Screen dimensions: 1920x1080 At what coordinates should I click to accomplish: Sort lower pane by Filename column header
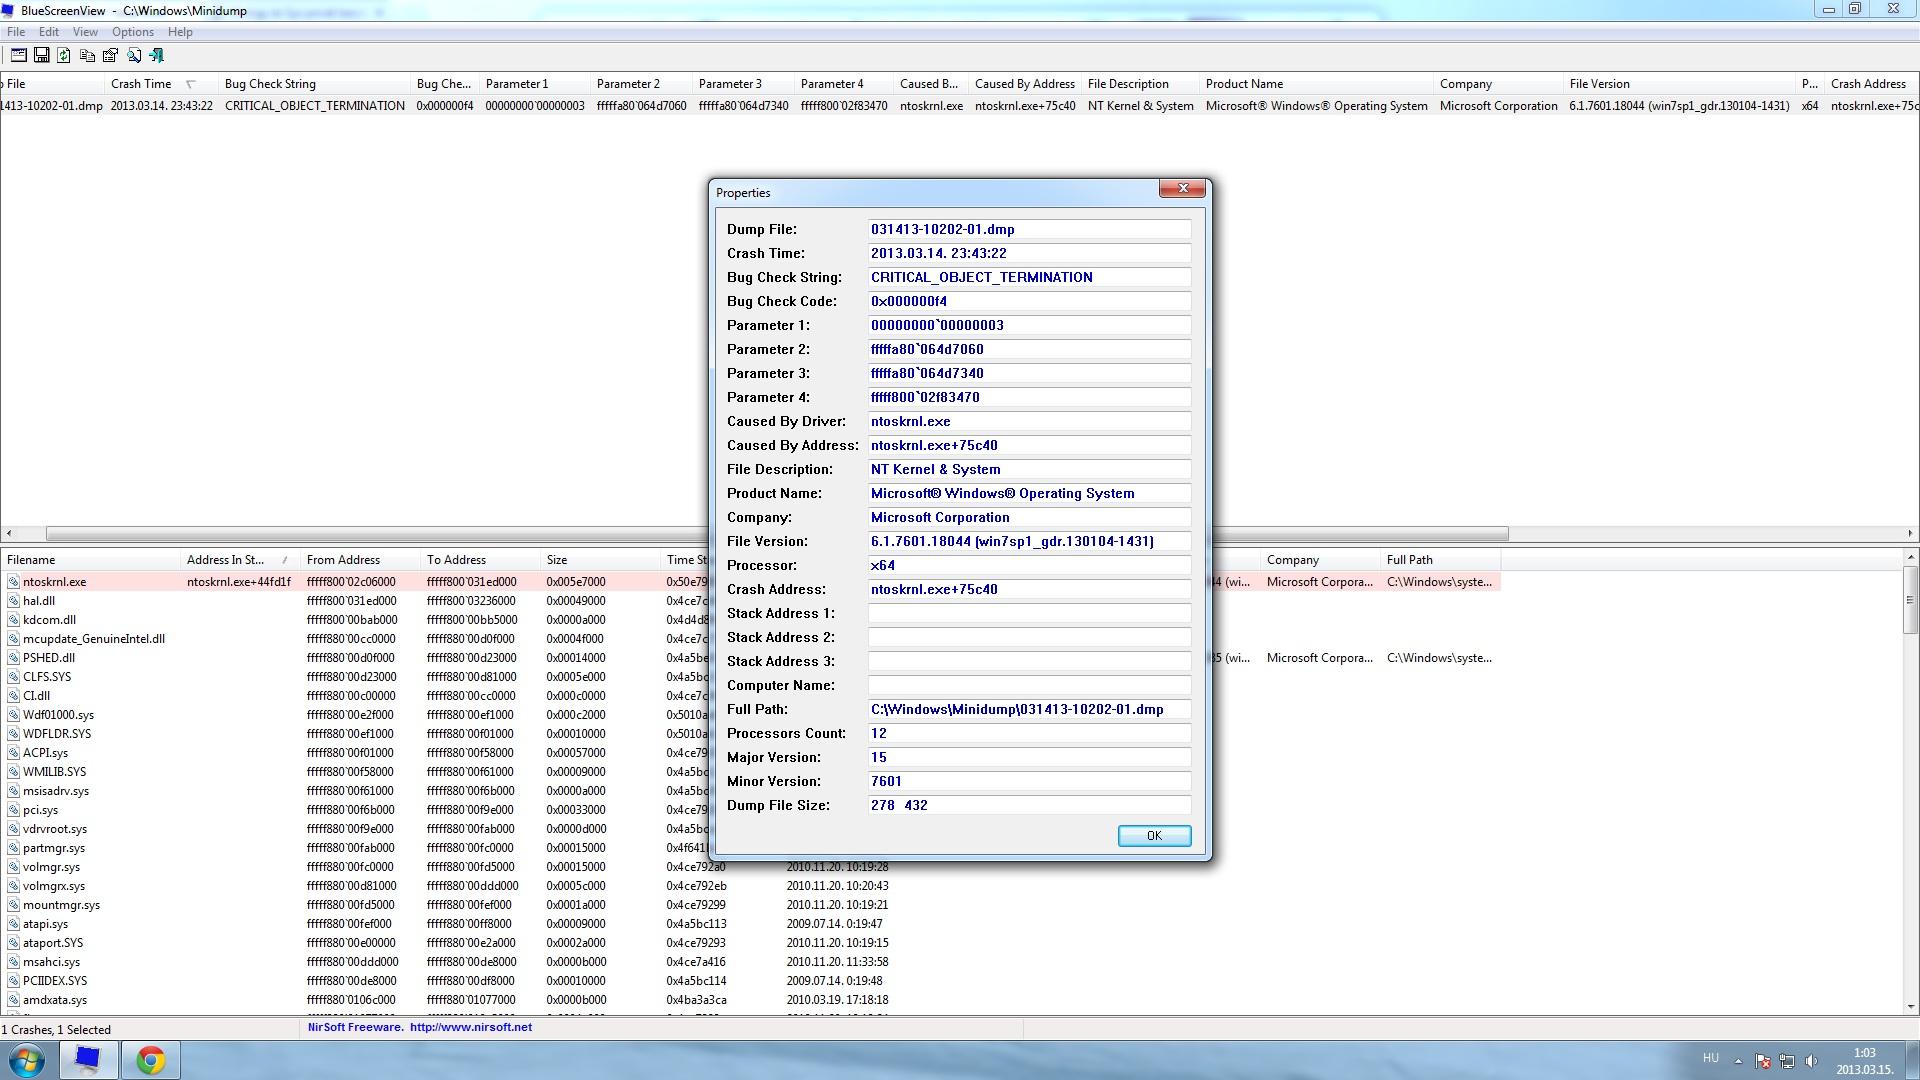pos(90,560)
